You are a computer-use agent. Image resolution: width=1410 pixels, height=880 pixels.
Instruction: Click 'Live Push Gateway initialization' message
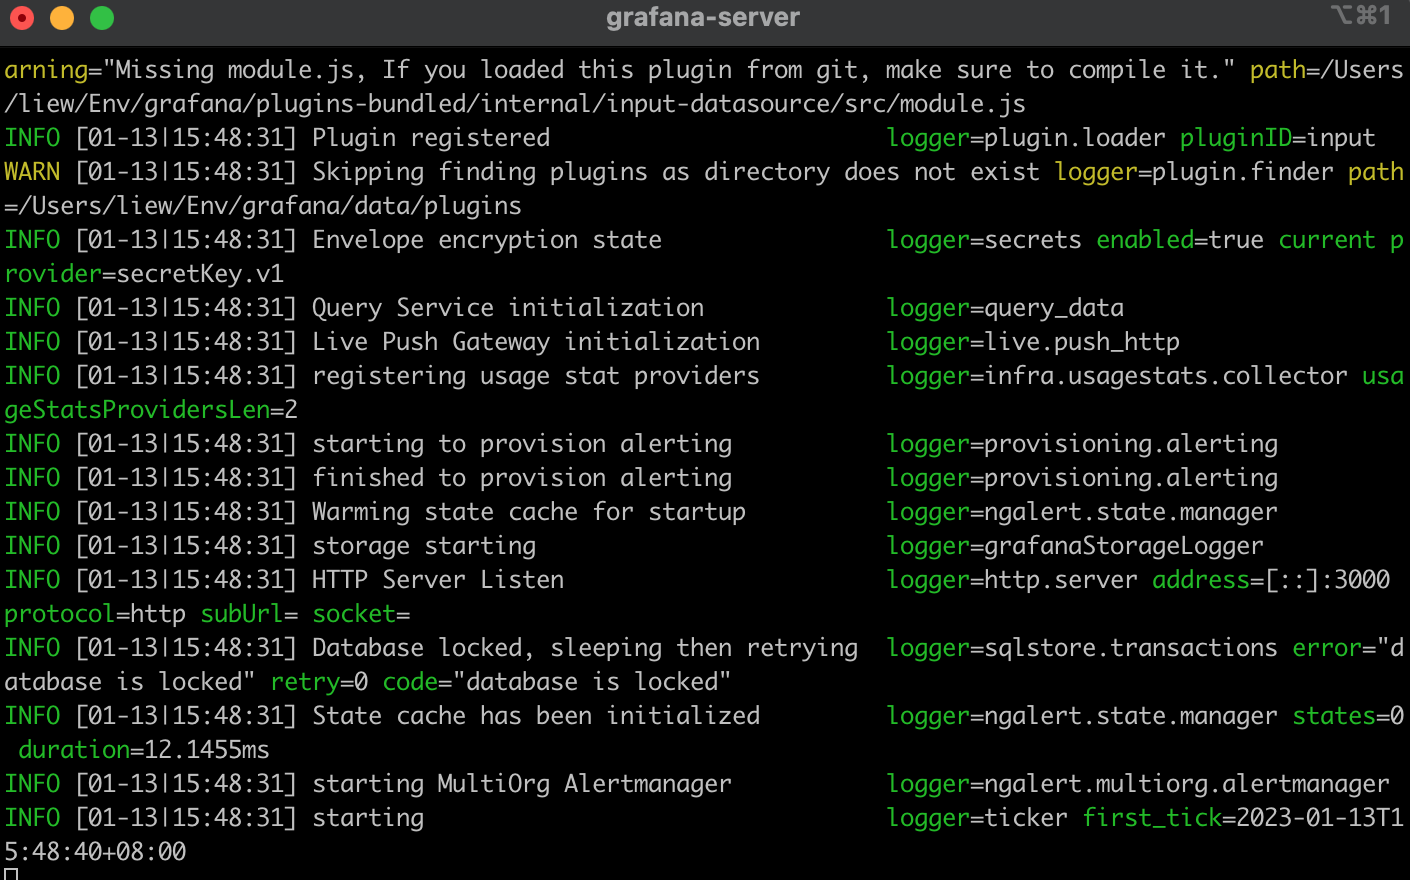(x=536, y=342)
